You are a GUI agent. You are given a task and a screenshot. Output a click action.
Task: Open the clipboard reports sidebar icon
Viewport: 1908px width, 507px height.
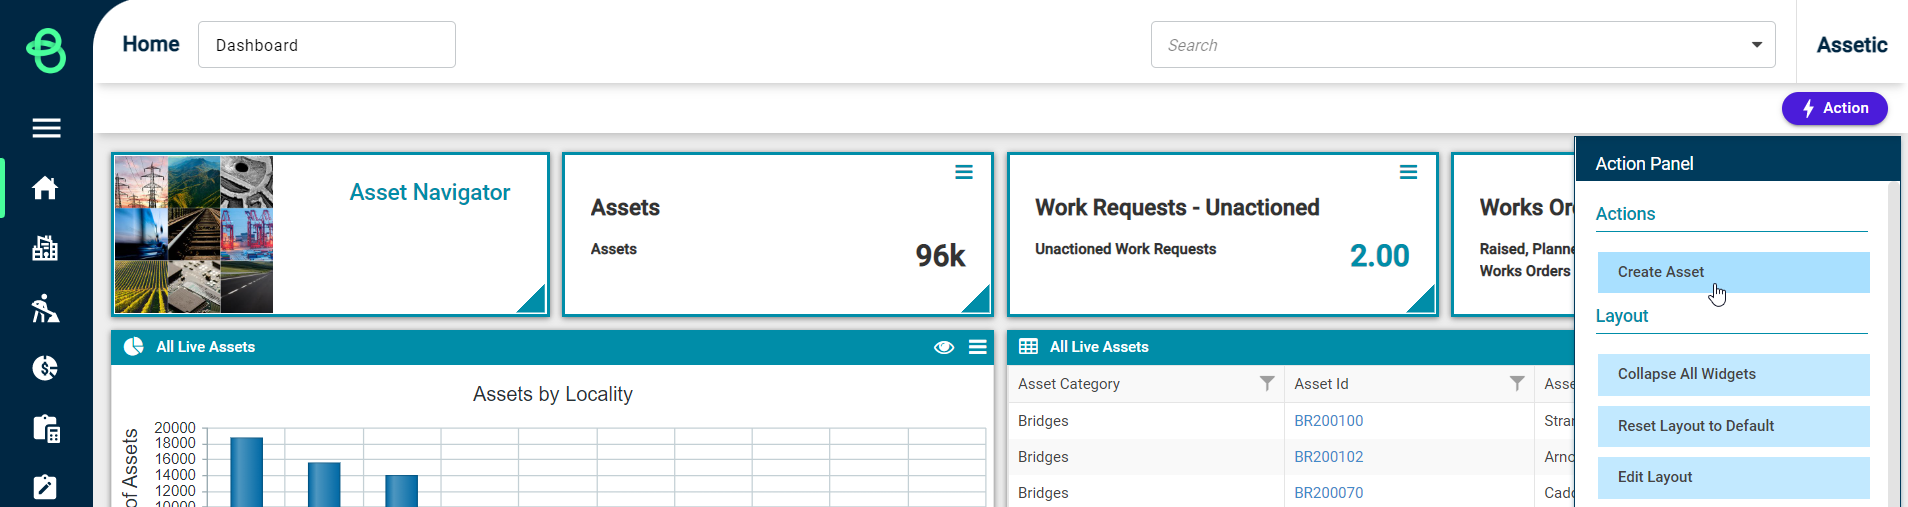tap(46, 428)
